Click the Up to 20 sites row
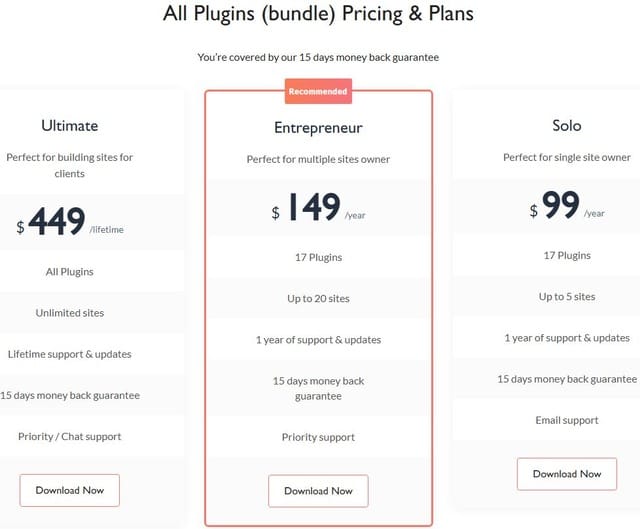Viewport: 640px width, 529px height. pyautogui.click(x=318, y=299)
